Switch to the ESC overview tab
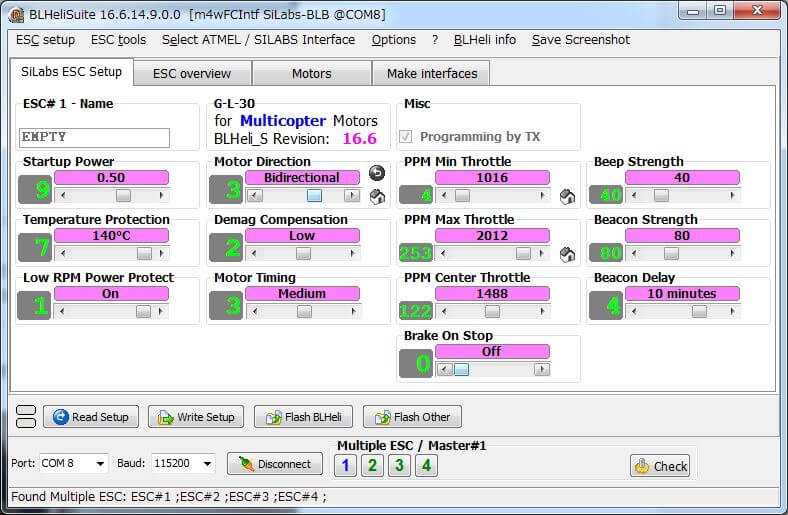The width and height of the screenshot is (788, 515). pos(192,73)
